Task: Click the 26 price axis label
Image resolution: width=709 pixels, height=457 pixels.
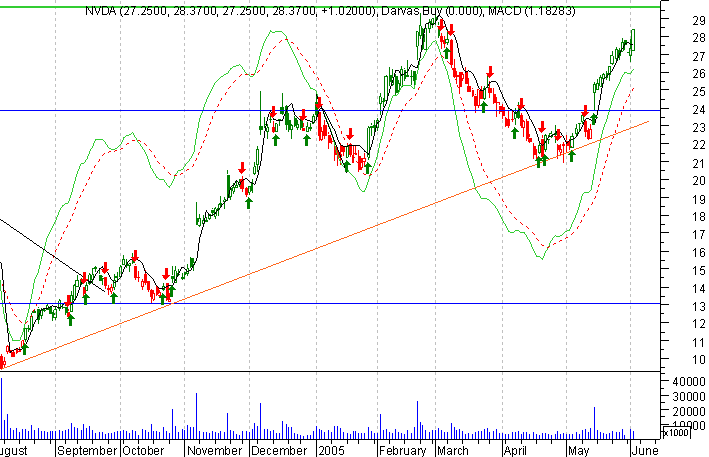Action: pyautogui.click(x=699, y=74)
